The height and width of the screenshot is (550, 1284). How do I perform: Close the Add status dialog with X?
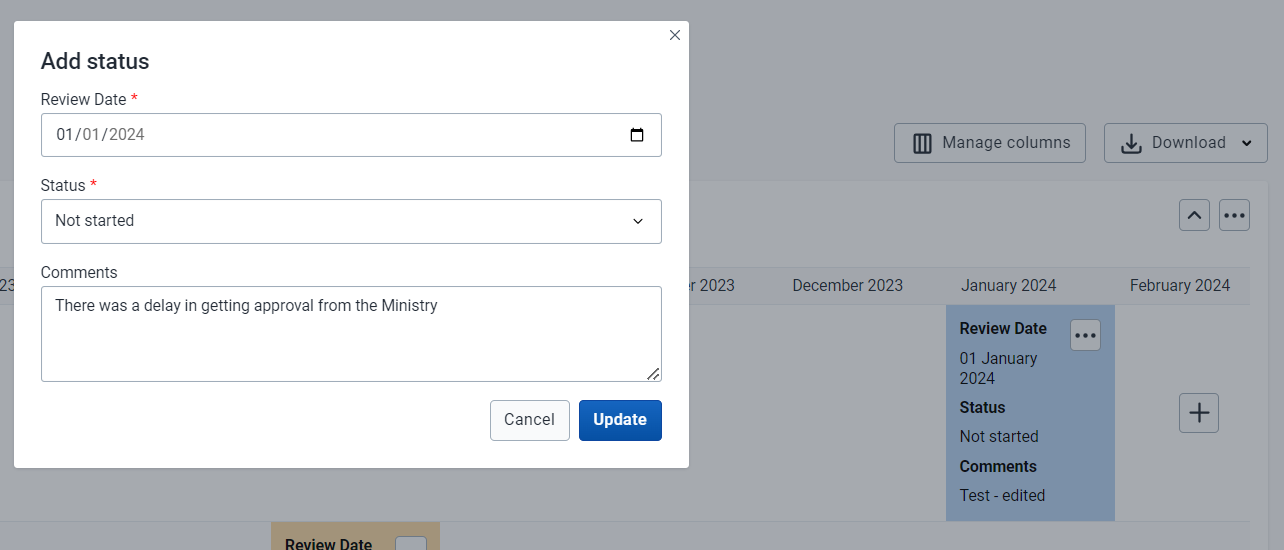click(x=675, y=35)
